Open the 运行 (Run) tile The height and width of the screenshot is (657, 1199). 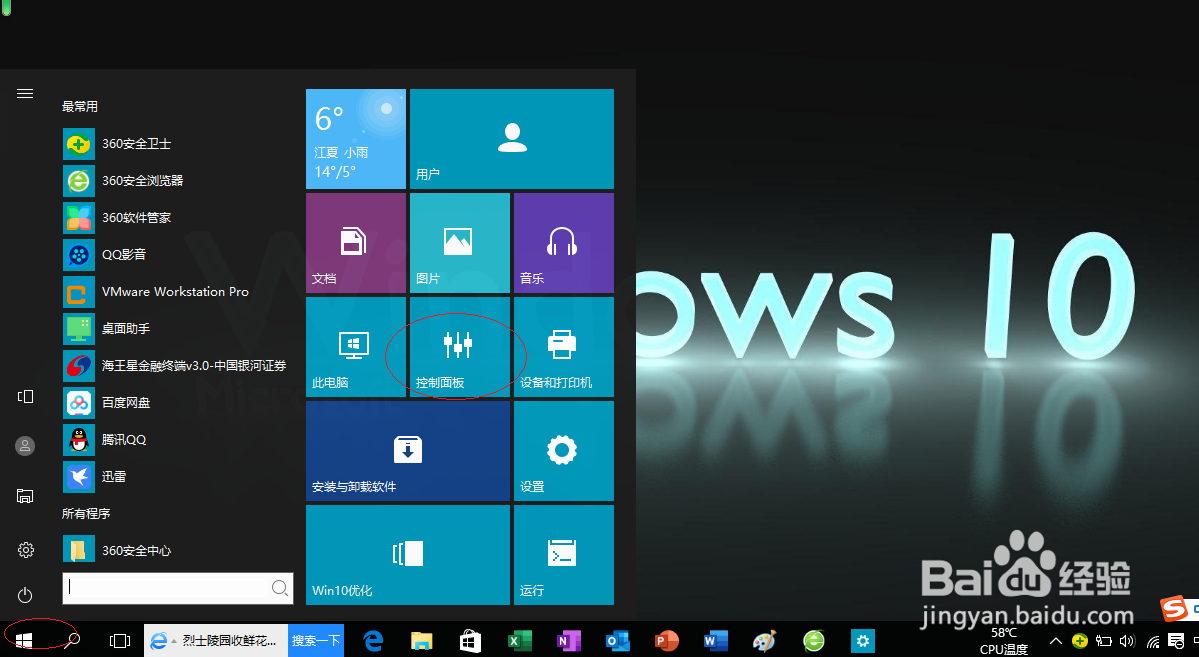coord(563,555)
